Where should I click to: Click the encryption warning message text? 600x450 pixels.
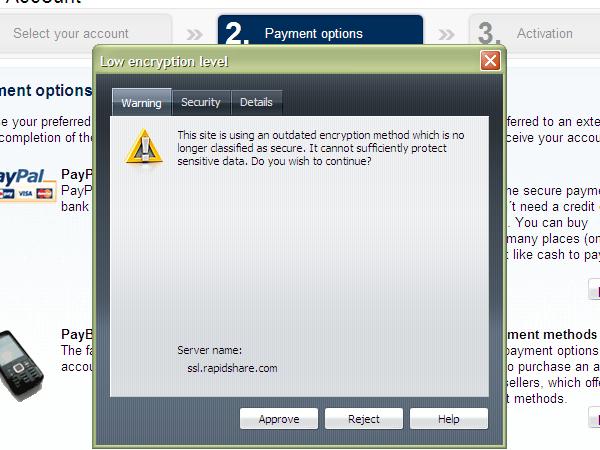(321, 148)
